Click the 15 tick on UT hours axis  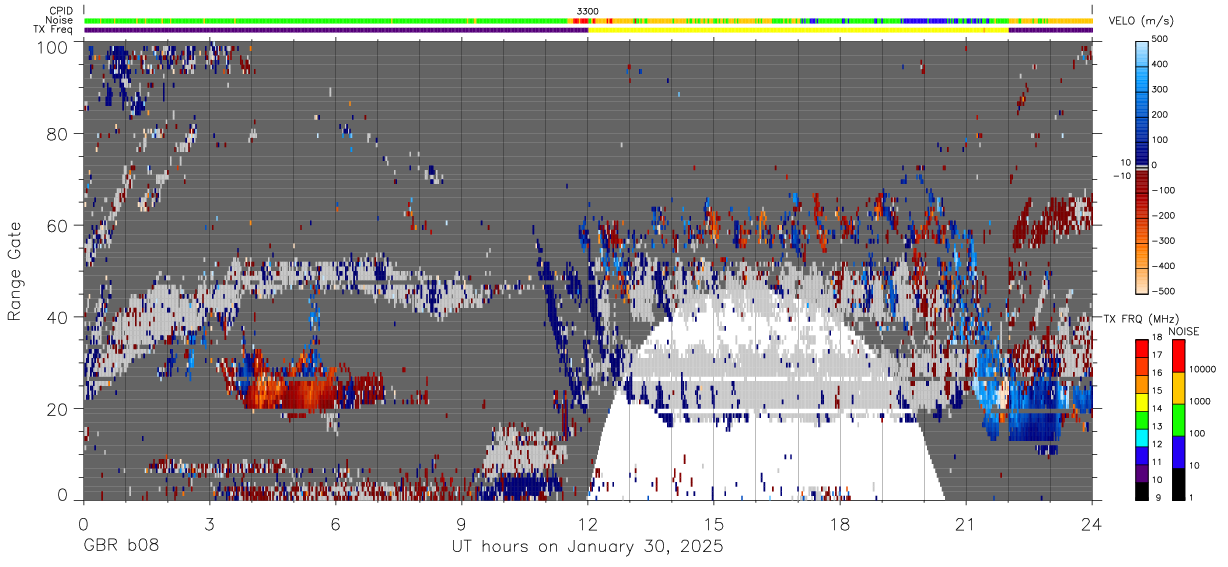pyautogui.click(x=714, y=523)
